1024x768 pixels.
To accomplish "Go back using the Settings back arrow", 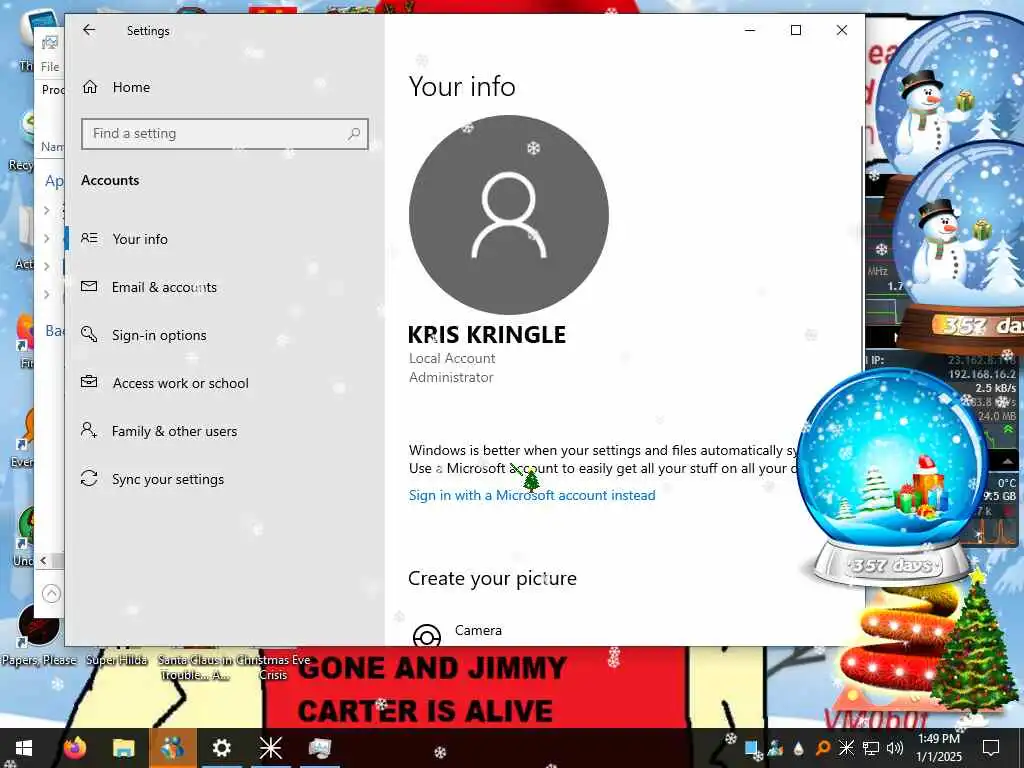I will (89, 30).
